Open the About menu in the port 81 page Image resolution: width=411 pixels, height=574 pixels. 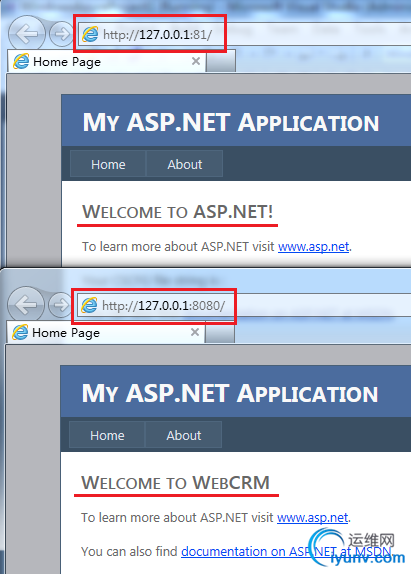pos(184,164)
